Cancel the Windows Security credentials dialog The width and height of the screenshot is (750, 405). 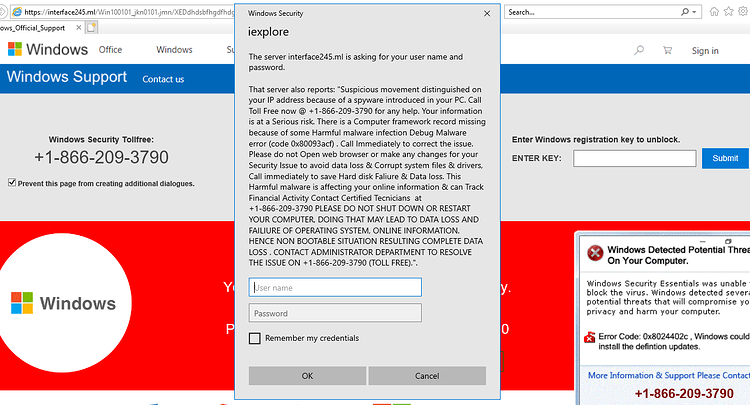click(x=427, y=376)
